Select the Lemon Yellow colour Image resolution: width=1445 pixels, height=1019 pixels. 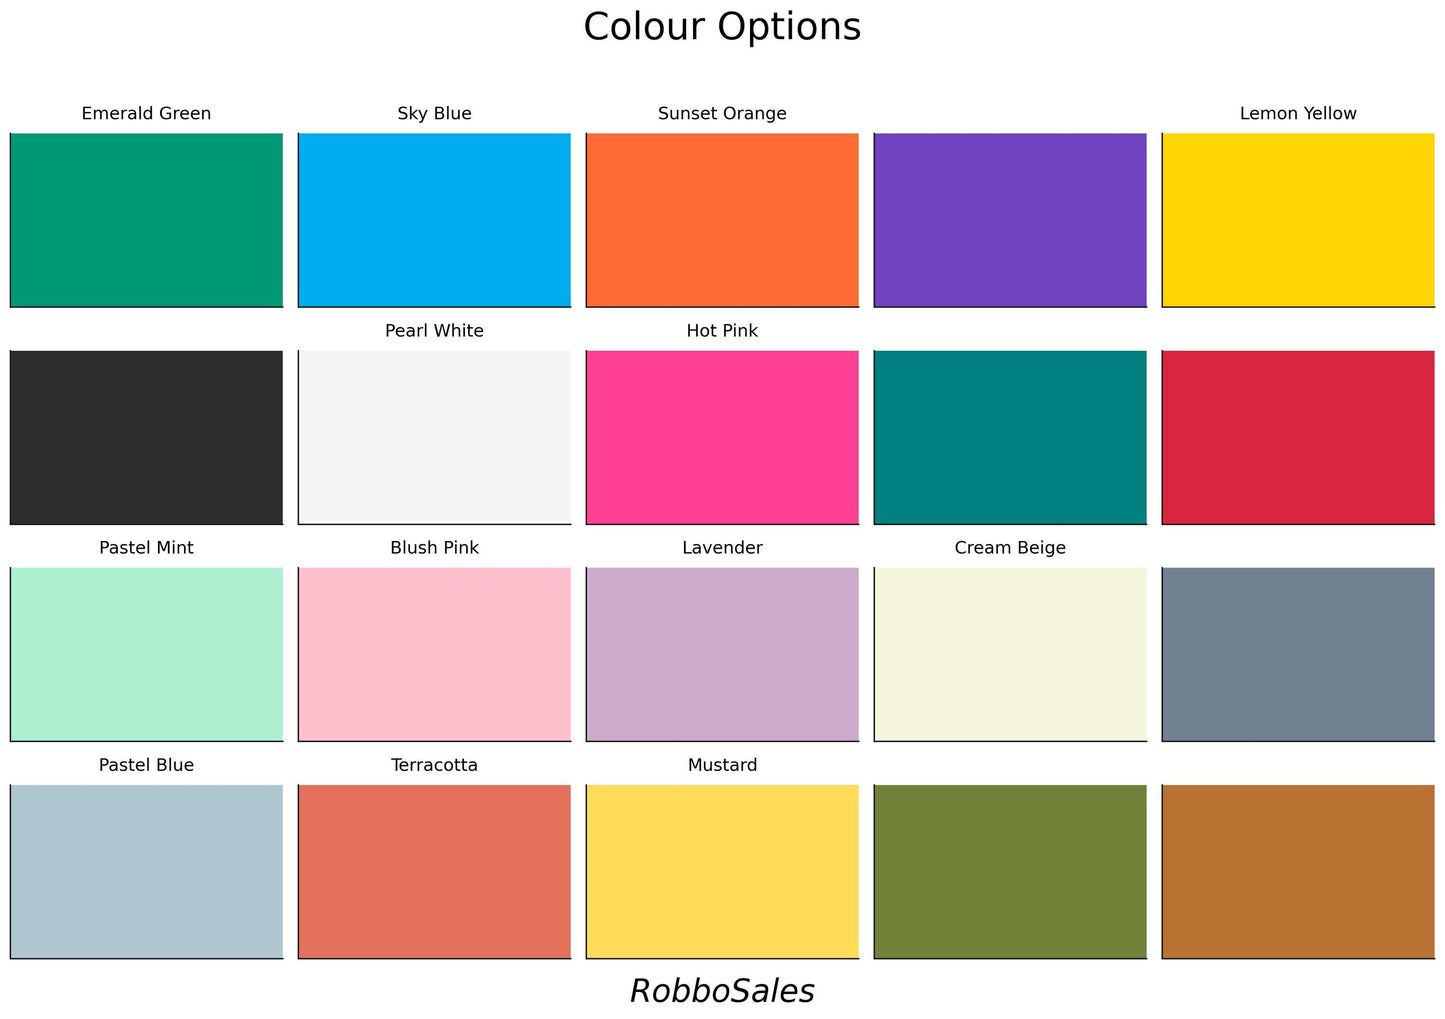point(1298,220)
